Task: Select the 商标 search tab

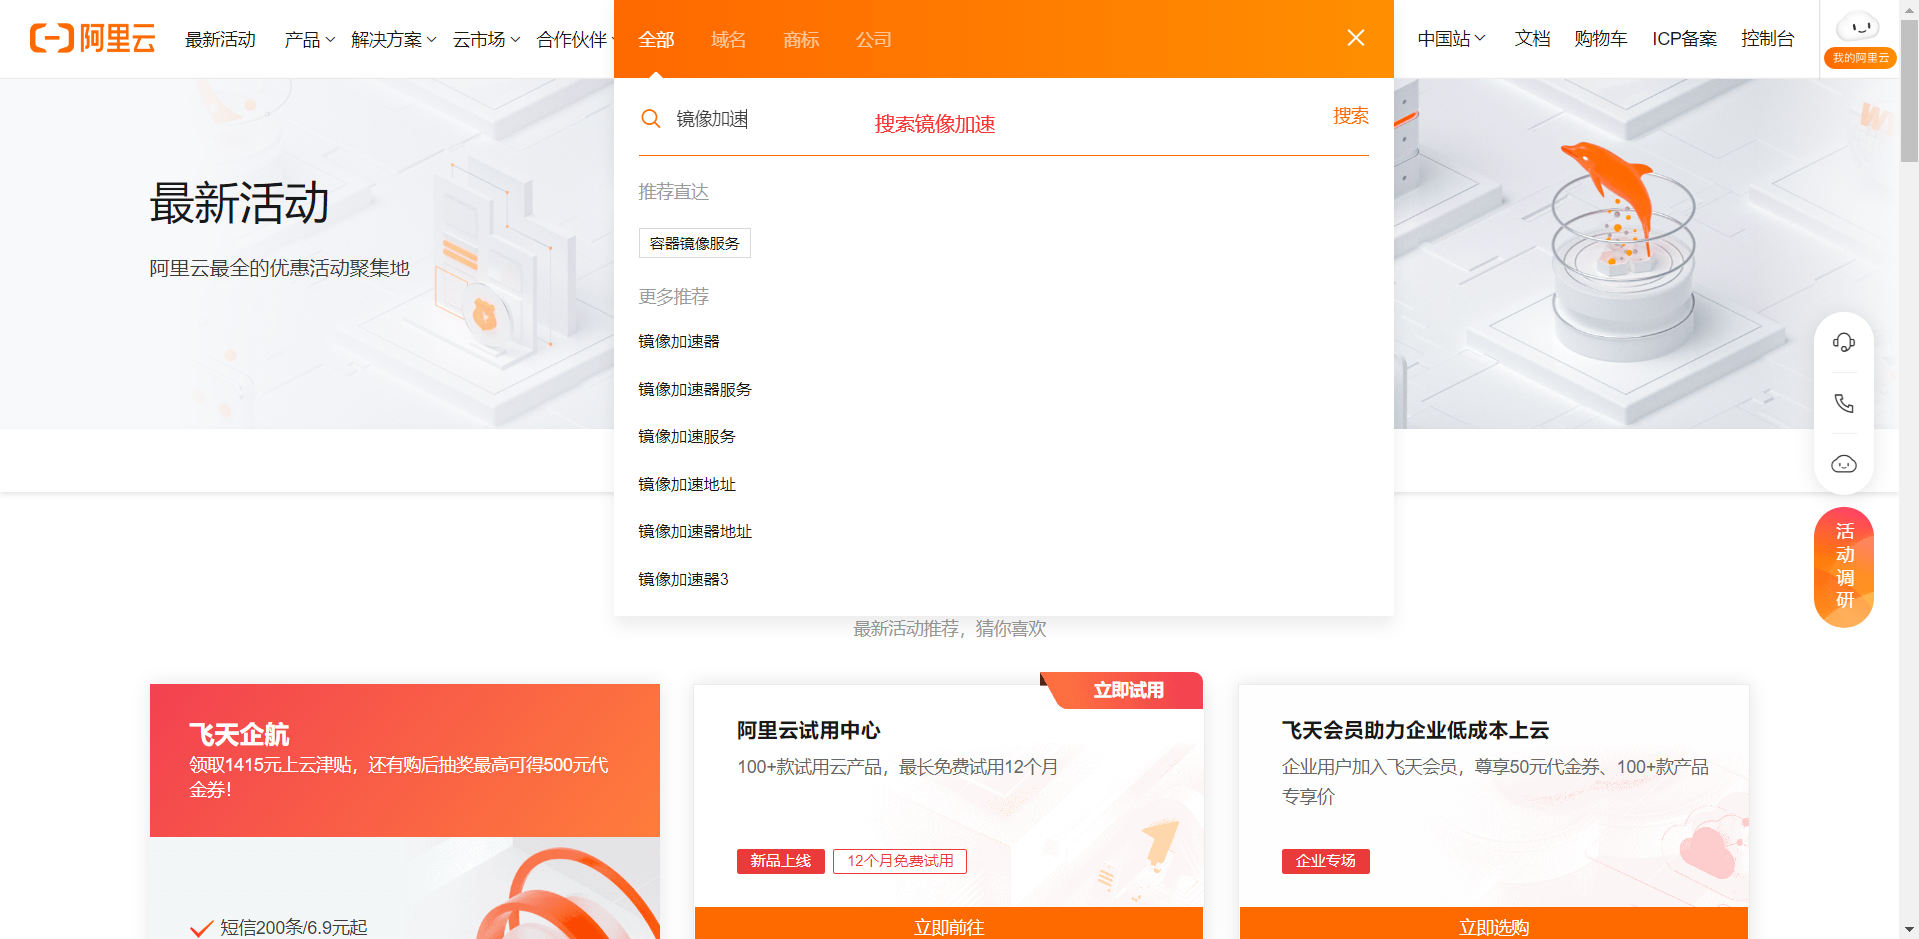Action: click(802, 39)
